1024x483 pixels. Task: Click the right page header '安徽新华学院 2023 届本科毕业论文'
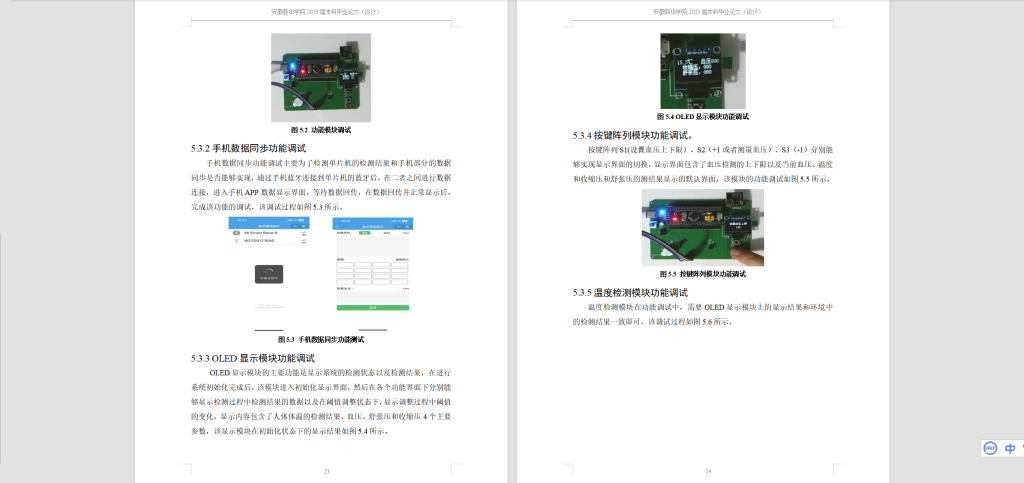point(707,12)
